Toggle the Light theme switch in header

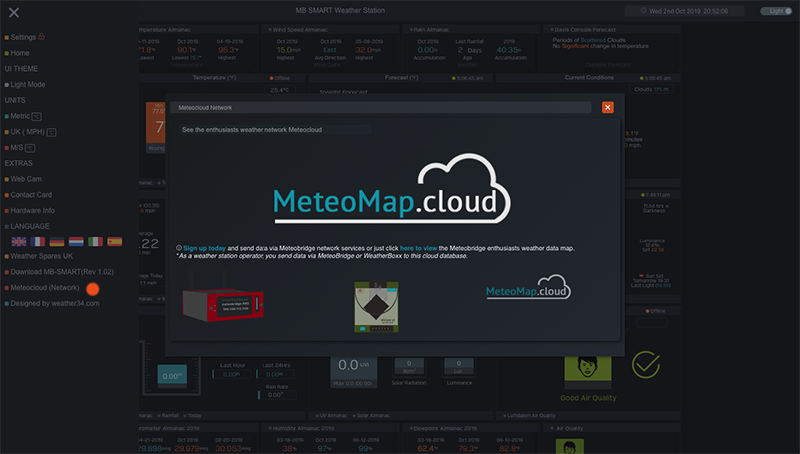click(x=774, y=11)
